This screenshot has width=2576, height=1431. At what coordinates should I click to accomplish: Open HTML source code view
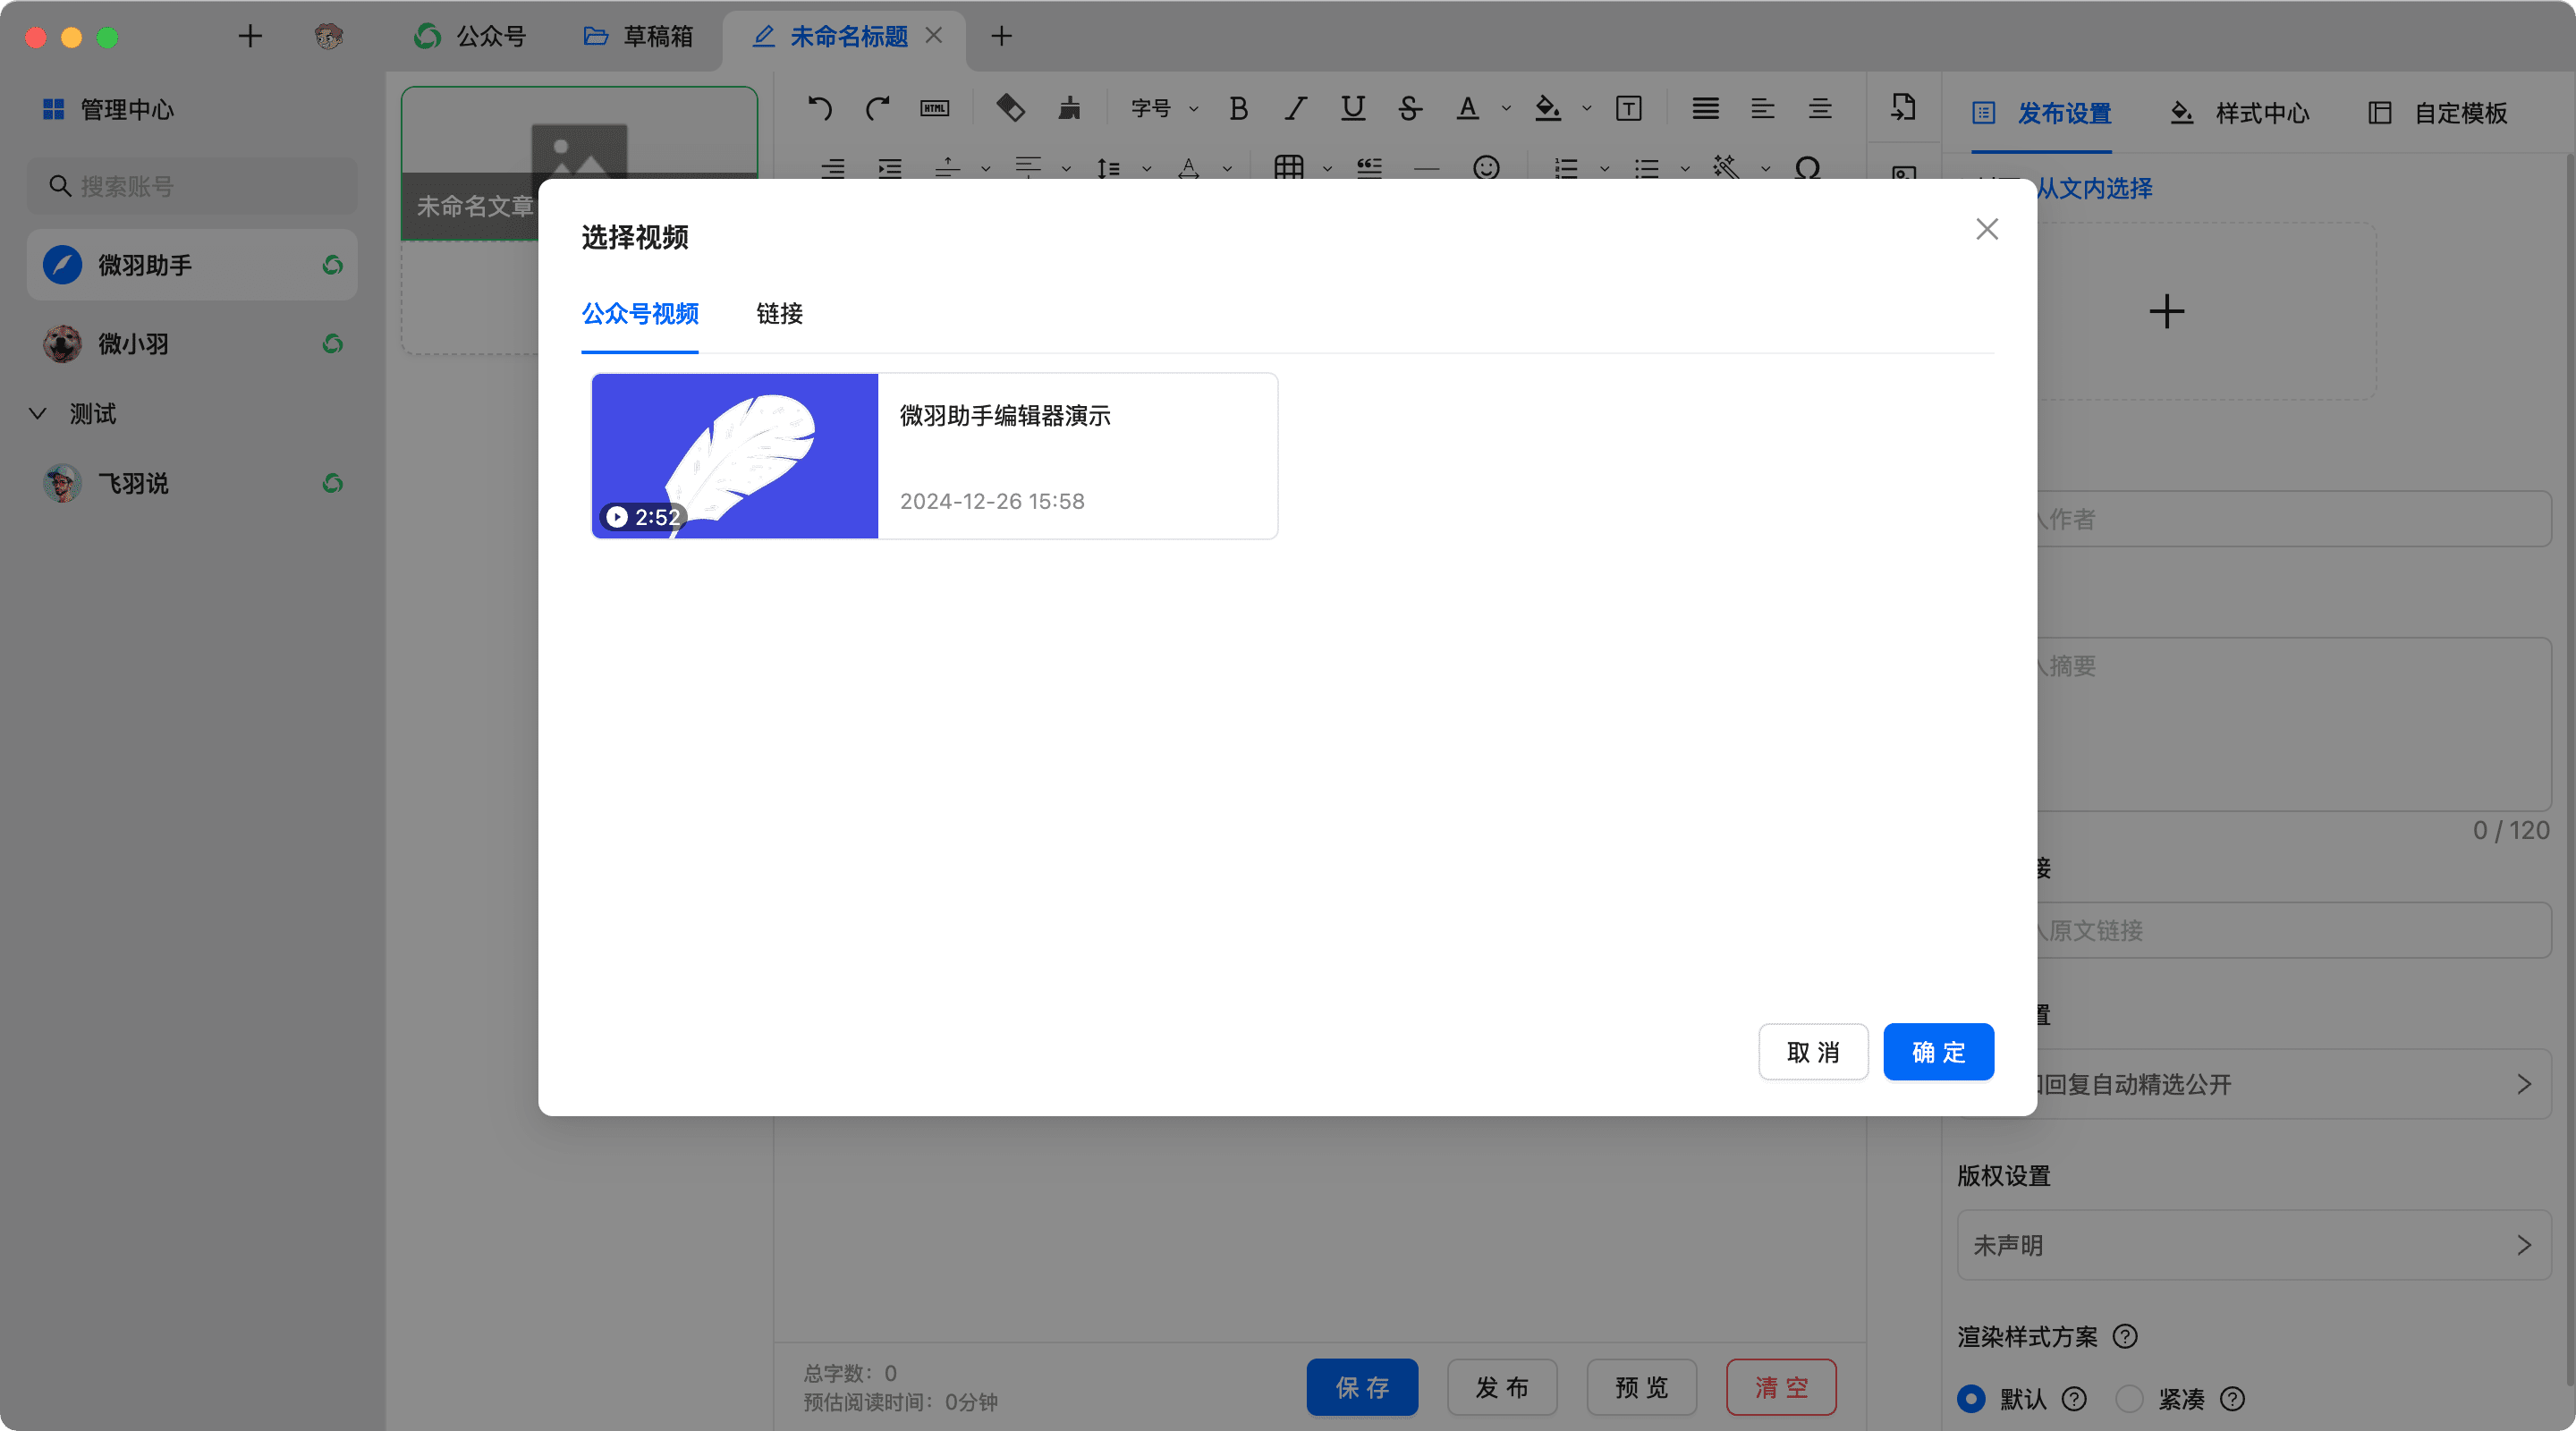click(935, 108)
